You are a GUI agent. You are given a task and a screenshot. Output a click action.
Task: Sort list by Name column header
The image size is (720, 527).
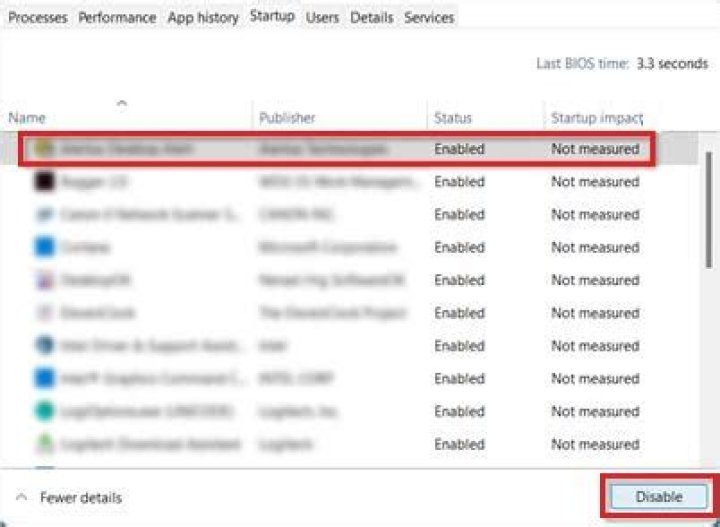coord(27,118)
